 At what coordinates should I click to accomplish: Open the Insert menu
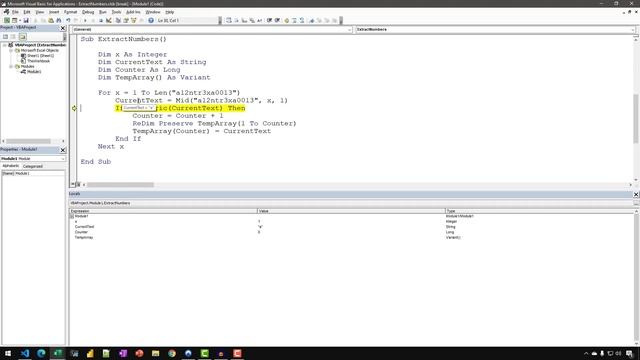pos(54,12)
